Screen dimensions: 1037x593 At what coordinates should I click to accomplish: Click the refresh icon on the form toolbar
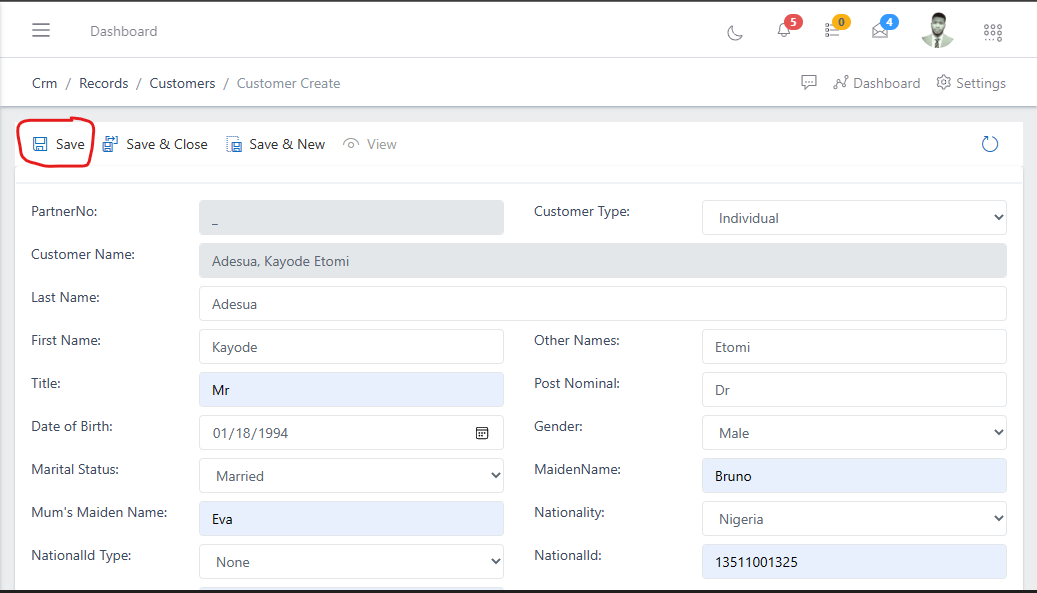coord(989,143)
